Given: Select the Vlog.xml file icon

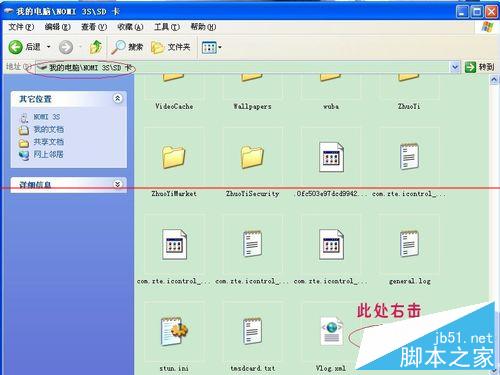Looking at the screenshot, I should [331, 331].
